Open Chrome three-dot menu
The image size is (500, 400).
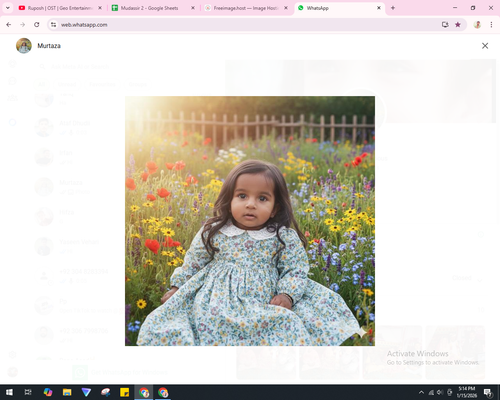click(491, 25)
